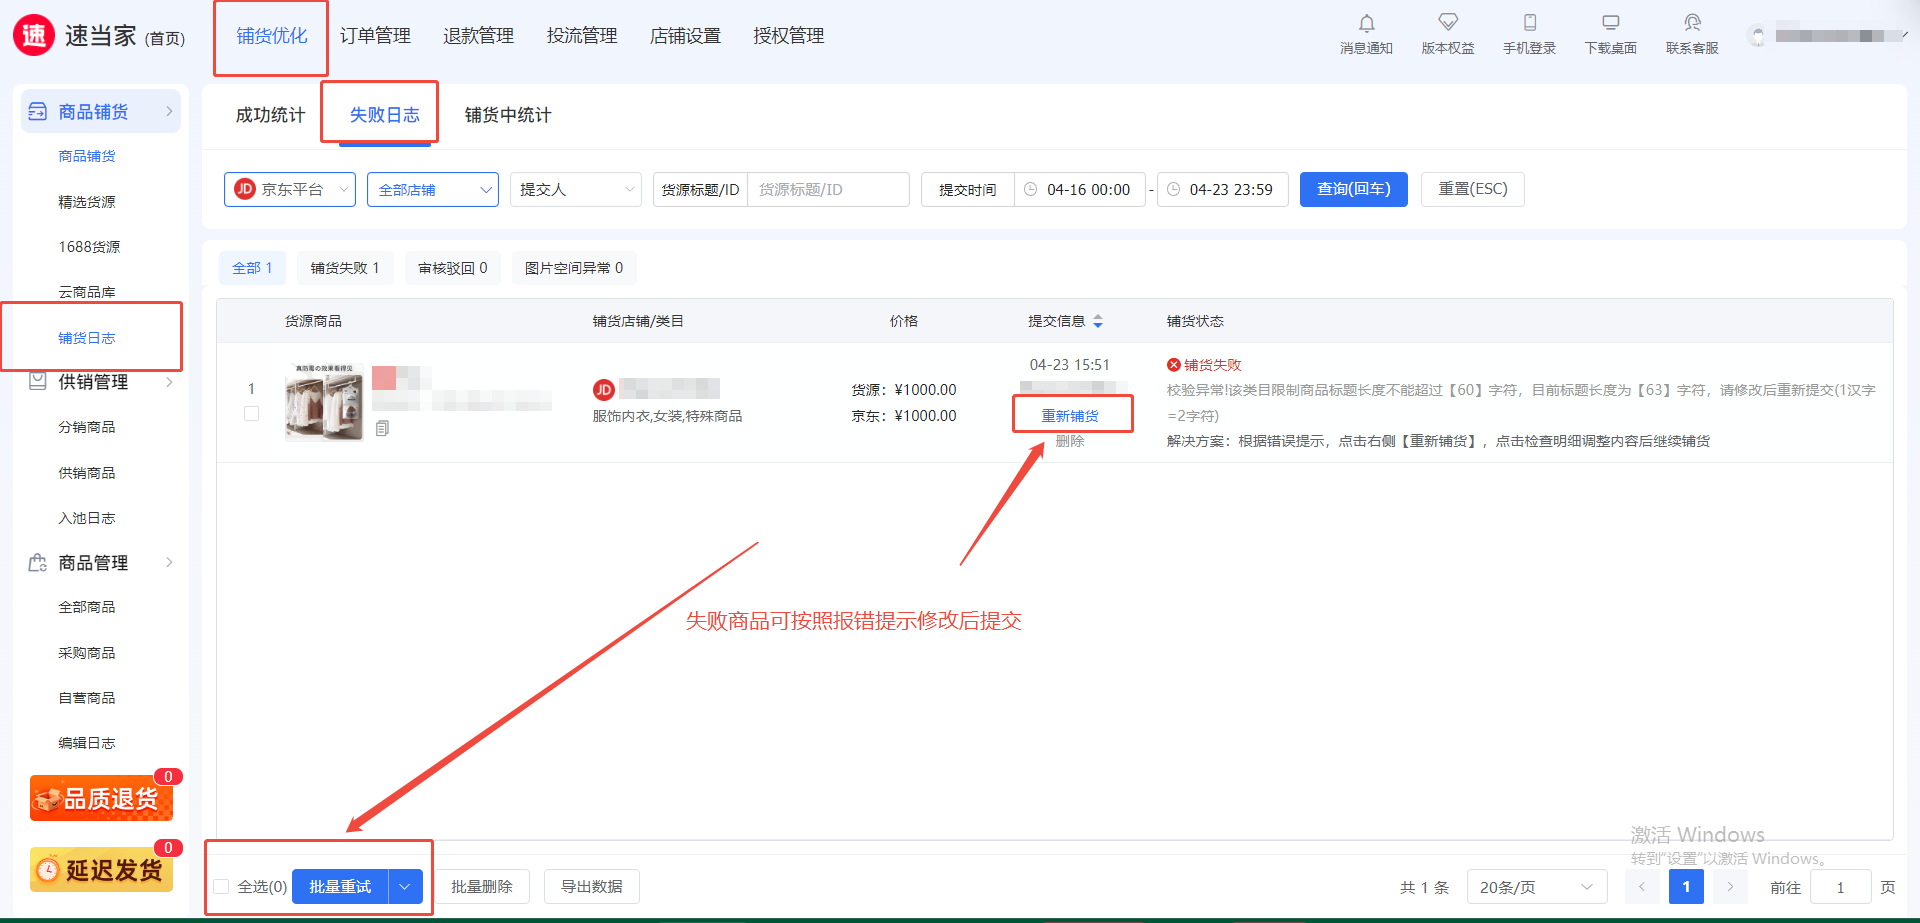
Task: Toggle the 提交信息 sort arrows
Action: coord(1098,321)
